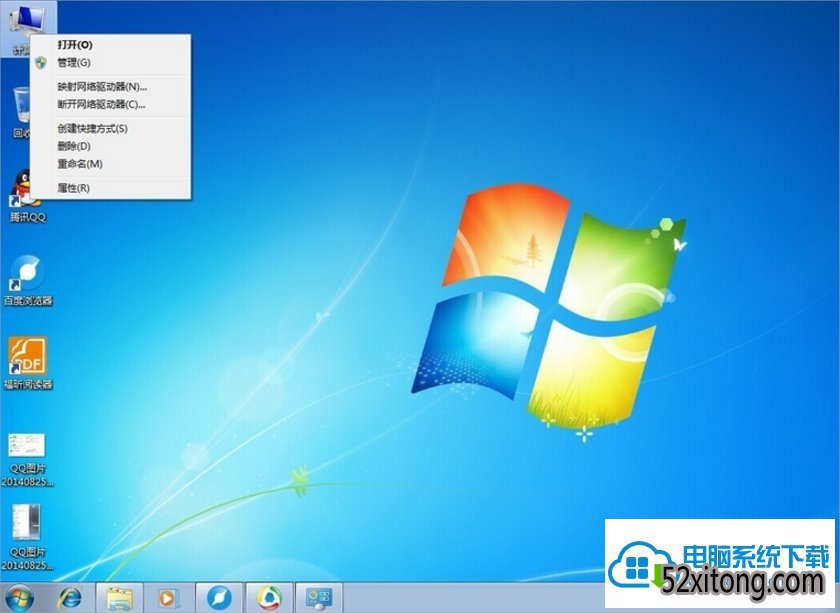Select the 福昕阅读器 PDF shortcut
The width and height of the screenshot is (840, 613).
coord(28,363)
